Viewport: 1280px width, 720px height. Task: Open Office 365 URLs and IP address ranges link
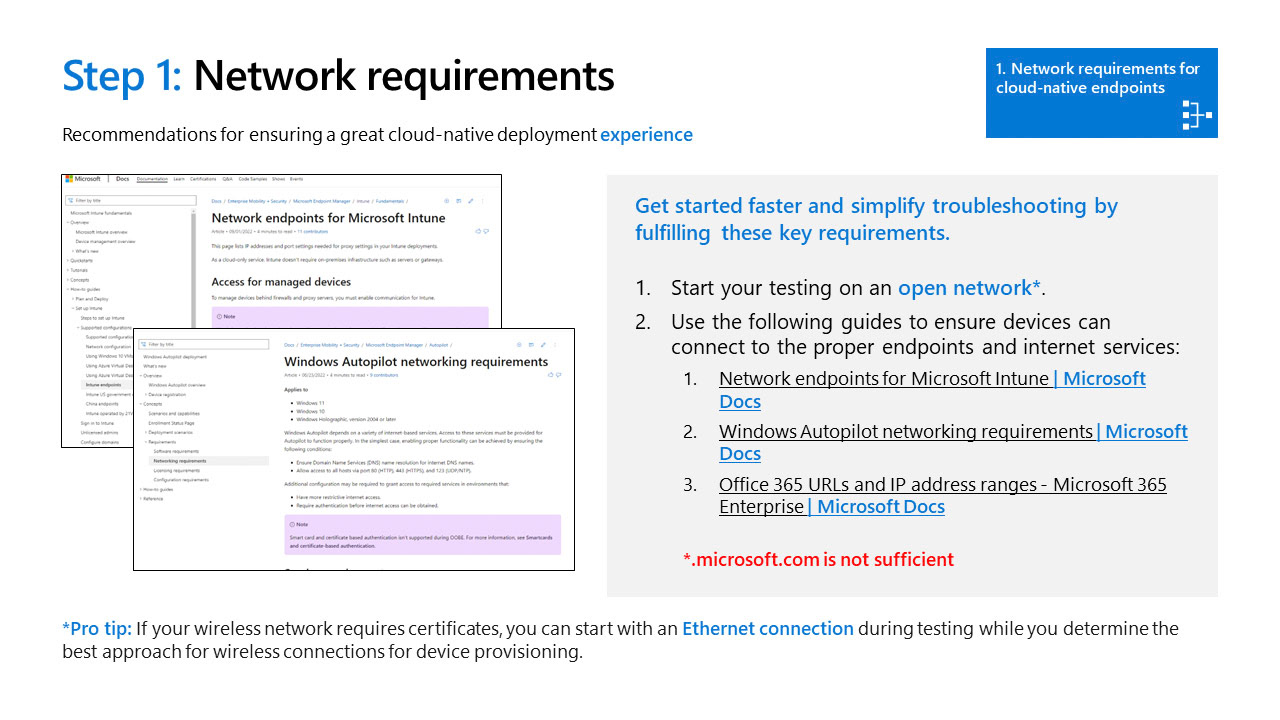tap(943, 495)
